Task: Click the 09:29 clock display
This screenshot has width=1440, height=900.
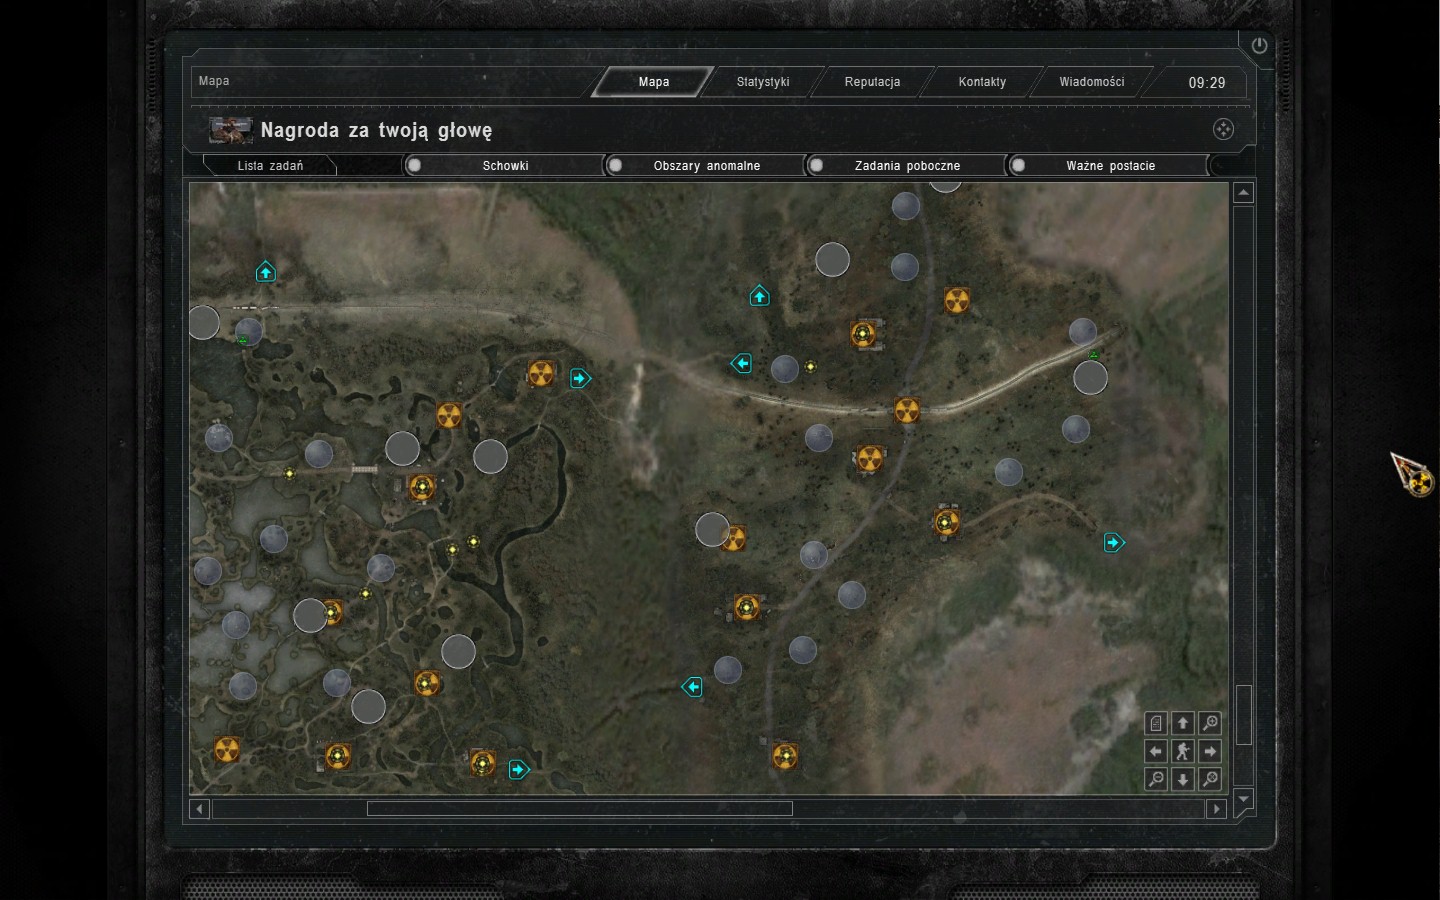Action: 1207,83
